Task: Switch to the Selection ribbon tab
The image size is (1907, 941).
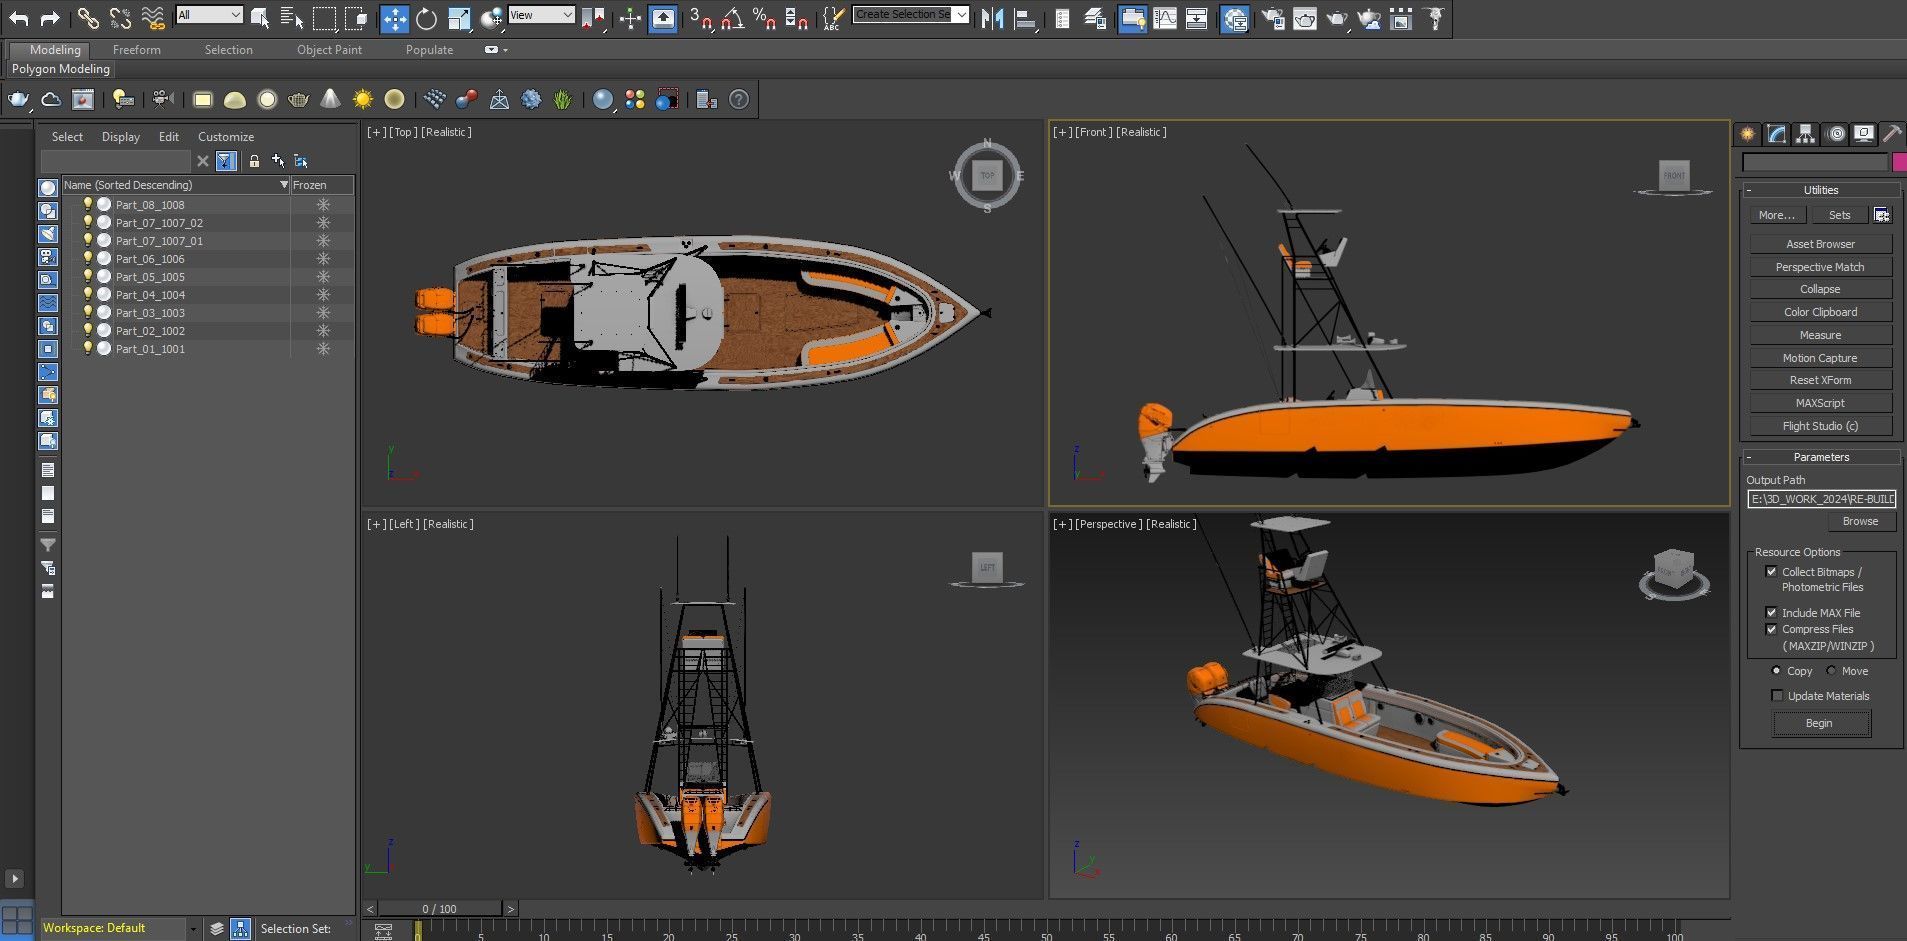Action: (229, 50)
